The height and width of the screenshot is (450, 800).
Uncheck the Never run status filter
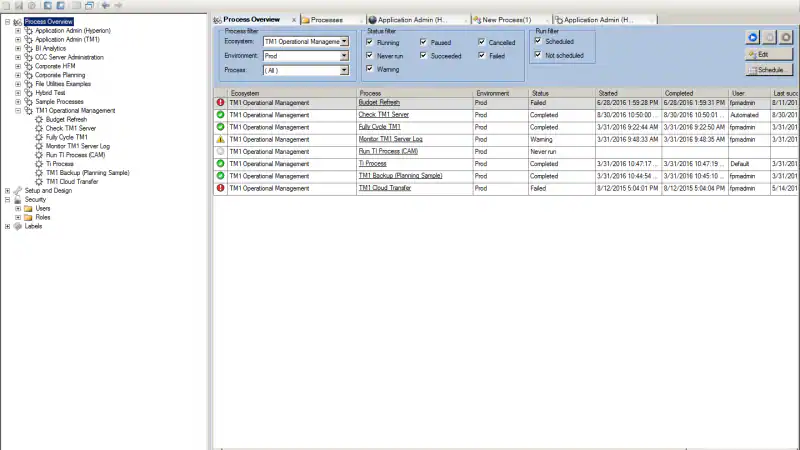coord(369,55)
